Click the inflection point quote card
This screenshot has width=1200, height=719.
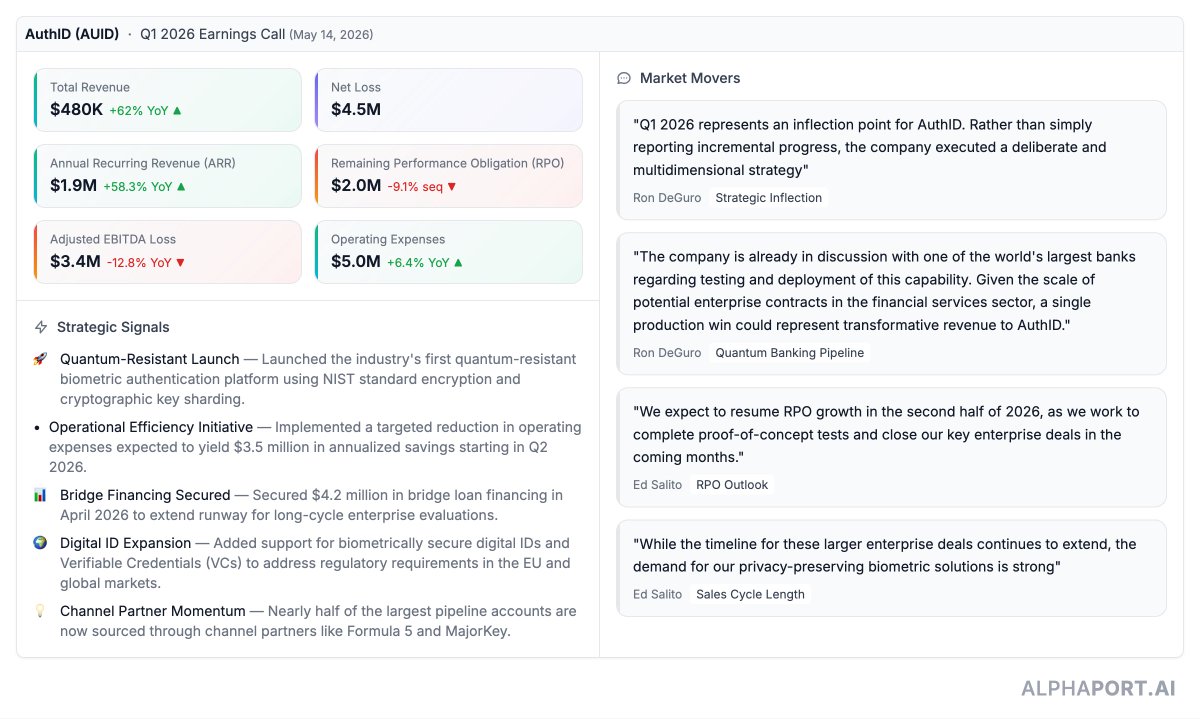pyautogui.click(x=892, y=160)
